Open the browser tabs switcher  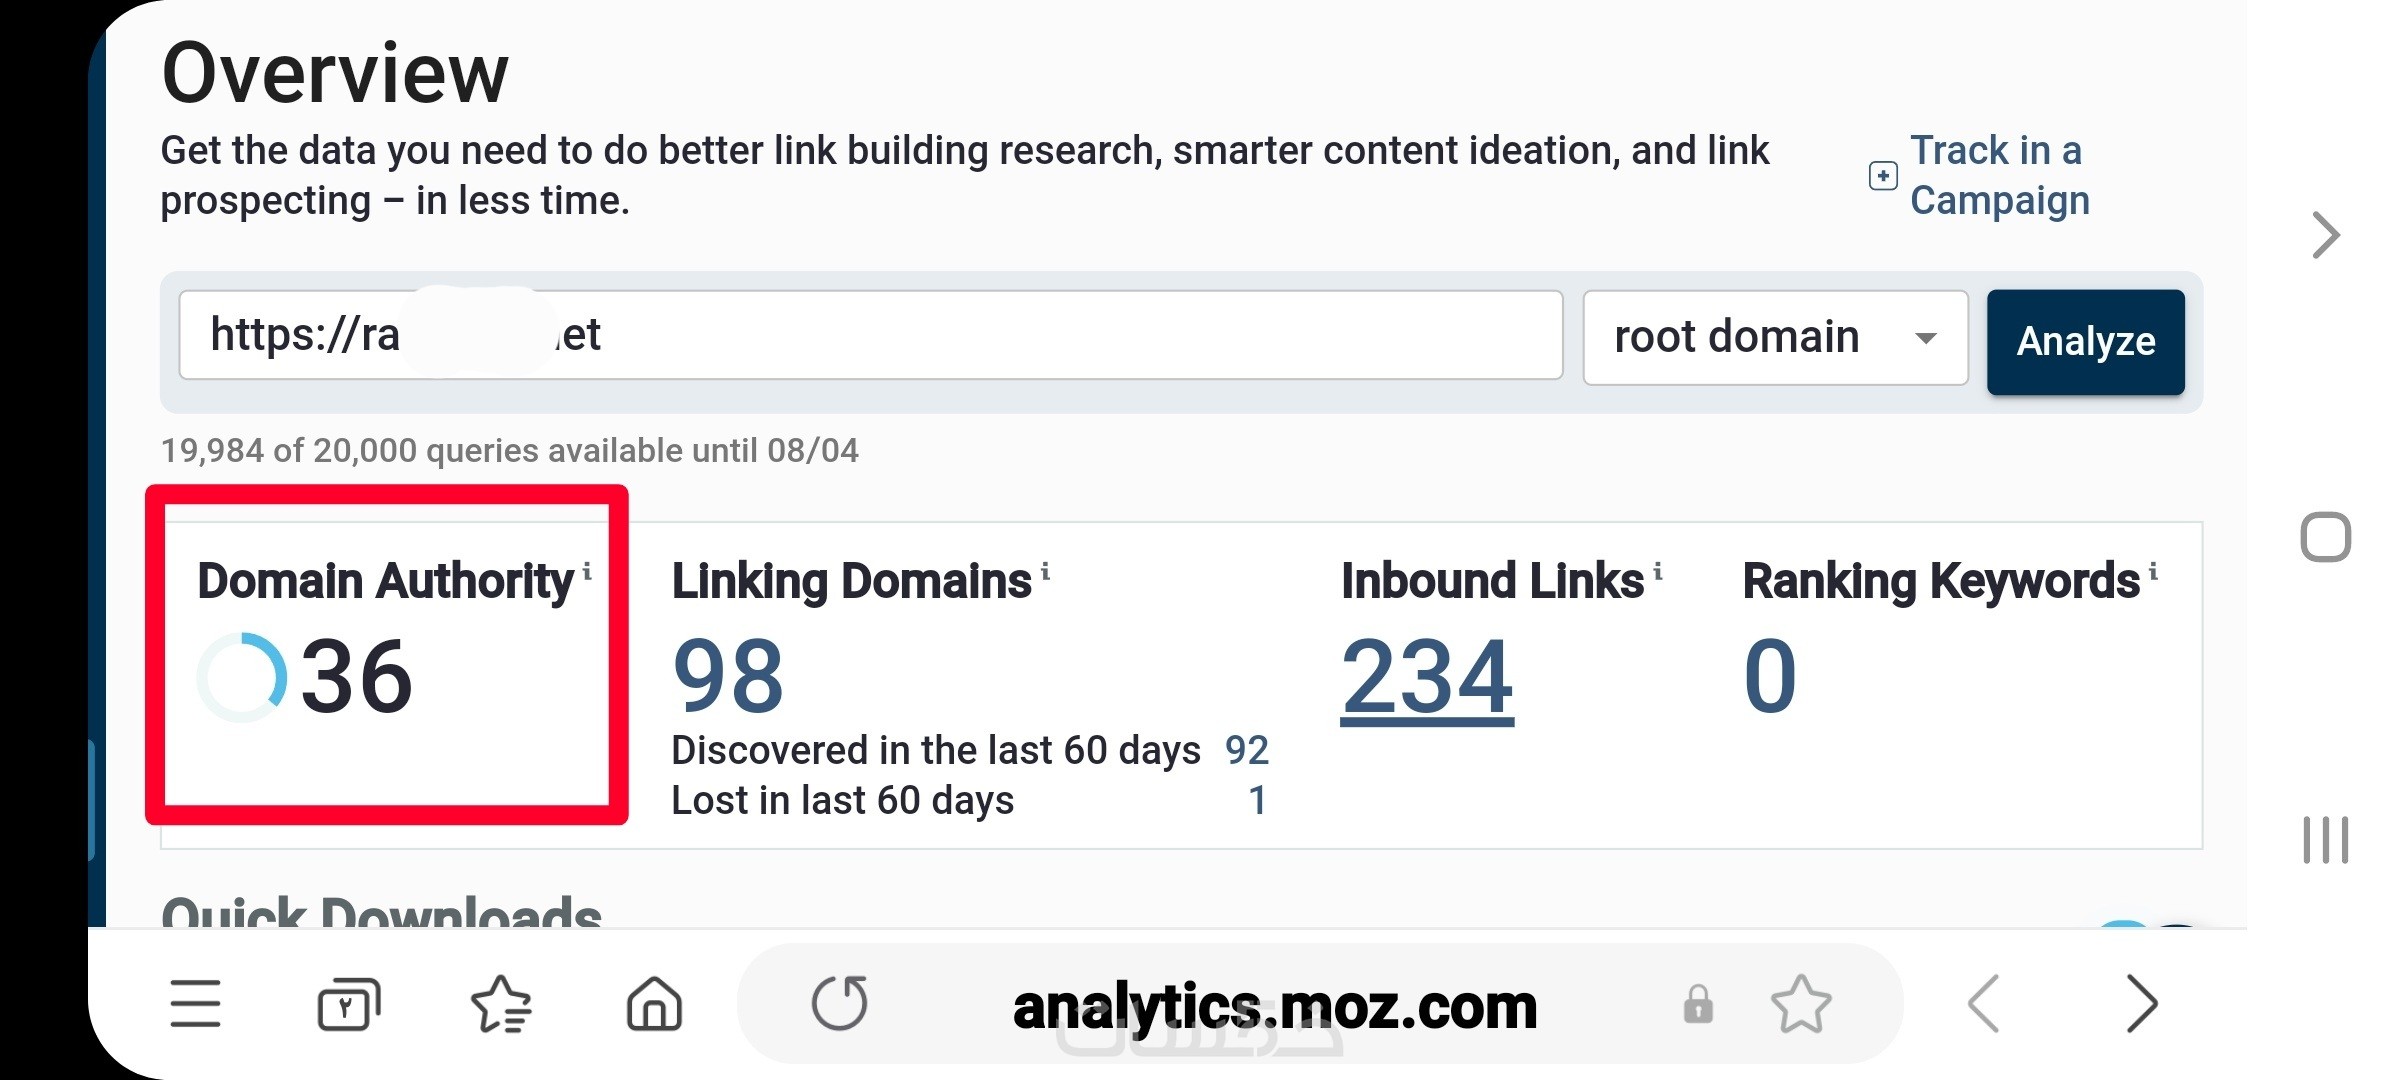coord(348,1003)
